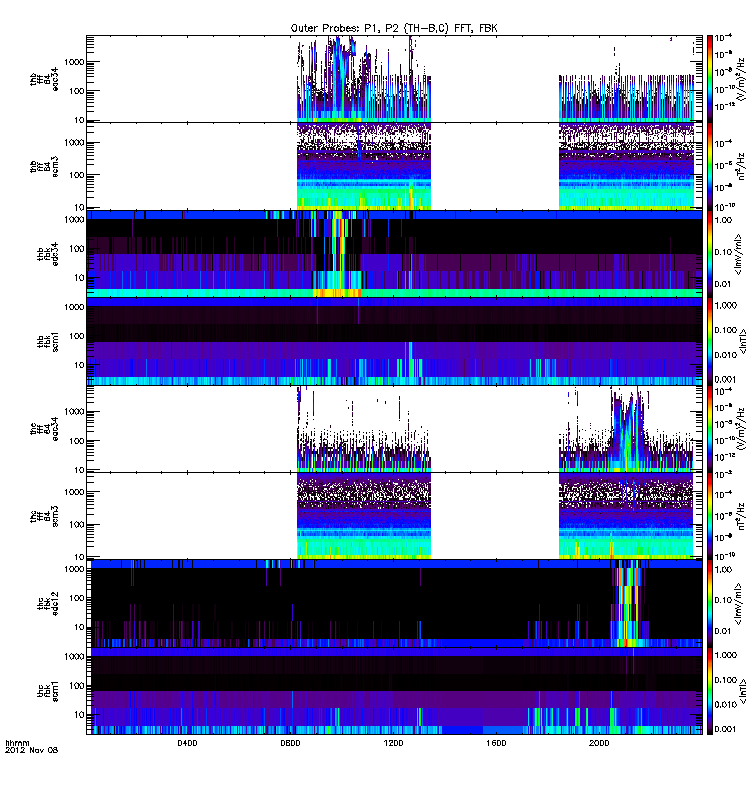This screenshot has width=750, height=800.
Task: Click the thb eac34 FFT spectrogram burst near 0800
Action: (x=340, y=77)
